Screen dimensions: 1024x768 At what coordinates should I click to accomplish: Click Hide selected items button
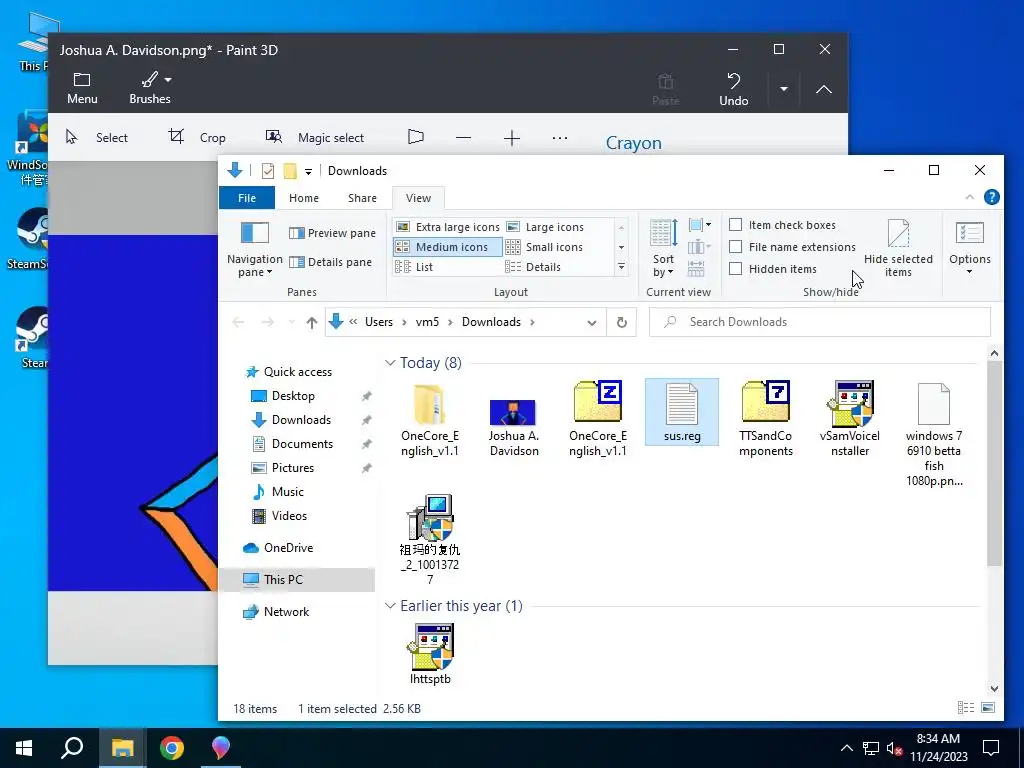pyautogui.click(x=898, y=249)
